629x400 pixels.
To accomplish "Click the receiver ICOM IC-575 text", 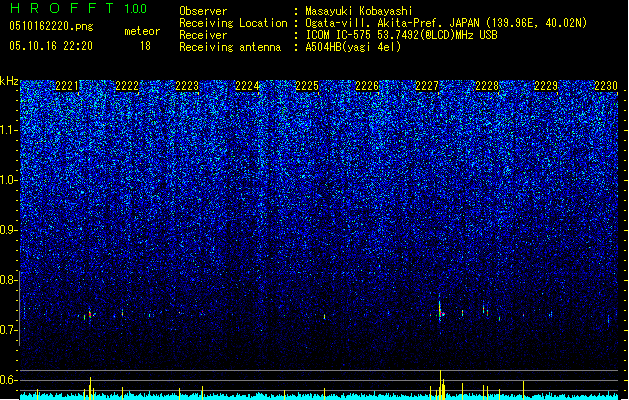I will [x=401, y=35].
